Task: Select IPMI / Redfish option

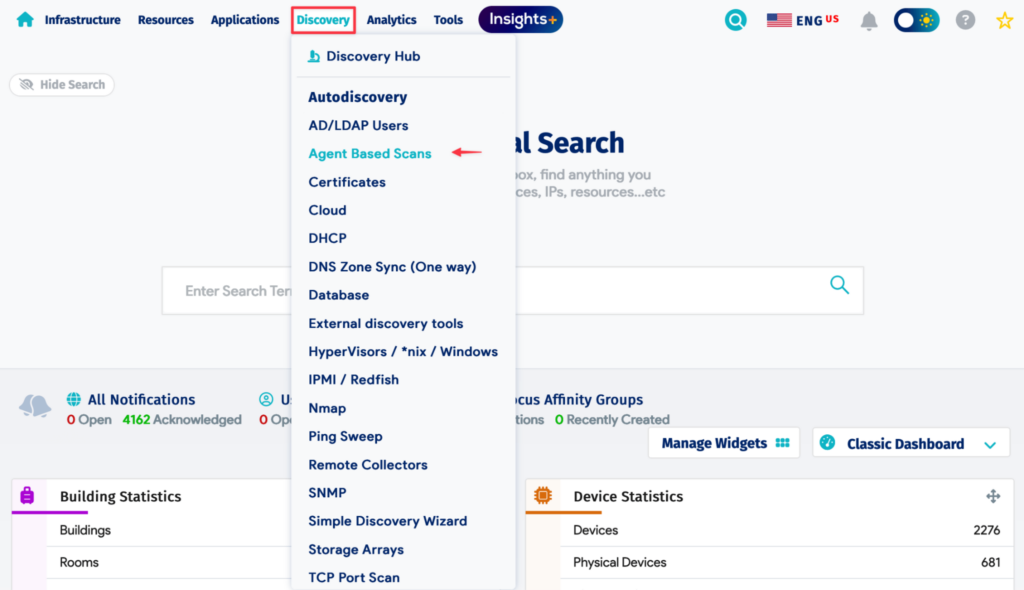Action: click(x=353, y=380)
